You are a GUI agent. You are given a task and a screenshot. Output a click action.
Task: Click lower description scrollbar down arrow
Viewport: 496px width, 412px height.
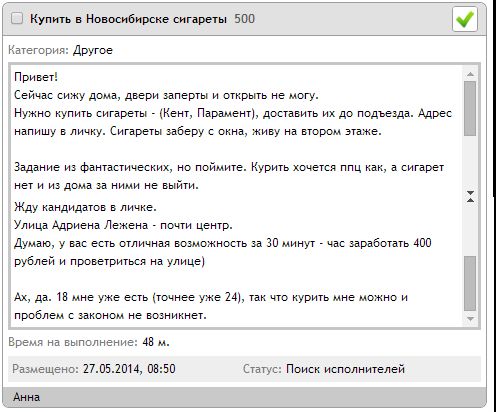(x=470, y=319)
